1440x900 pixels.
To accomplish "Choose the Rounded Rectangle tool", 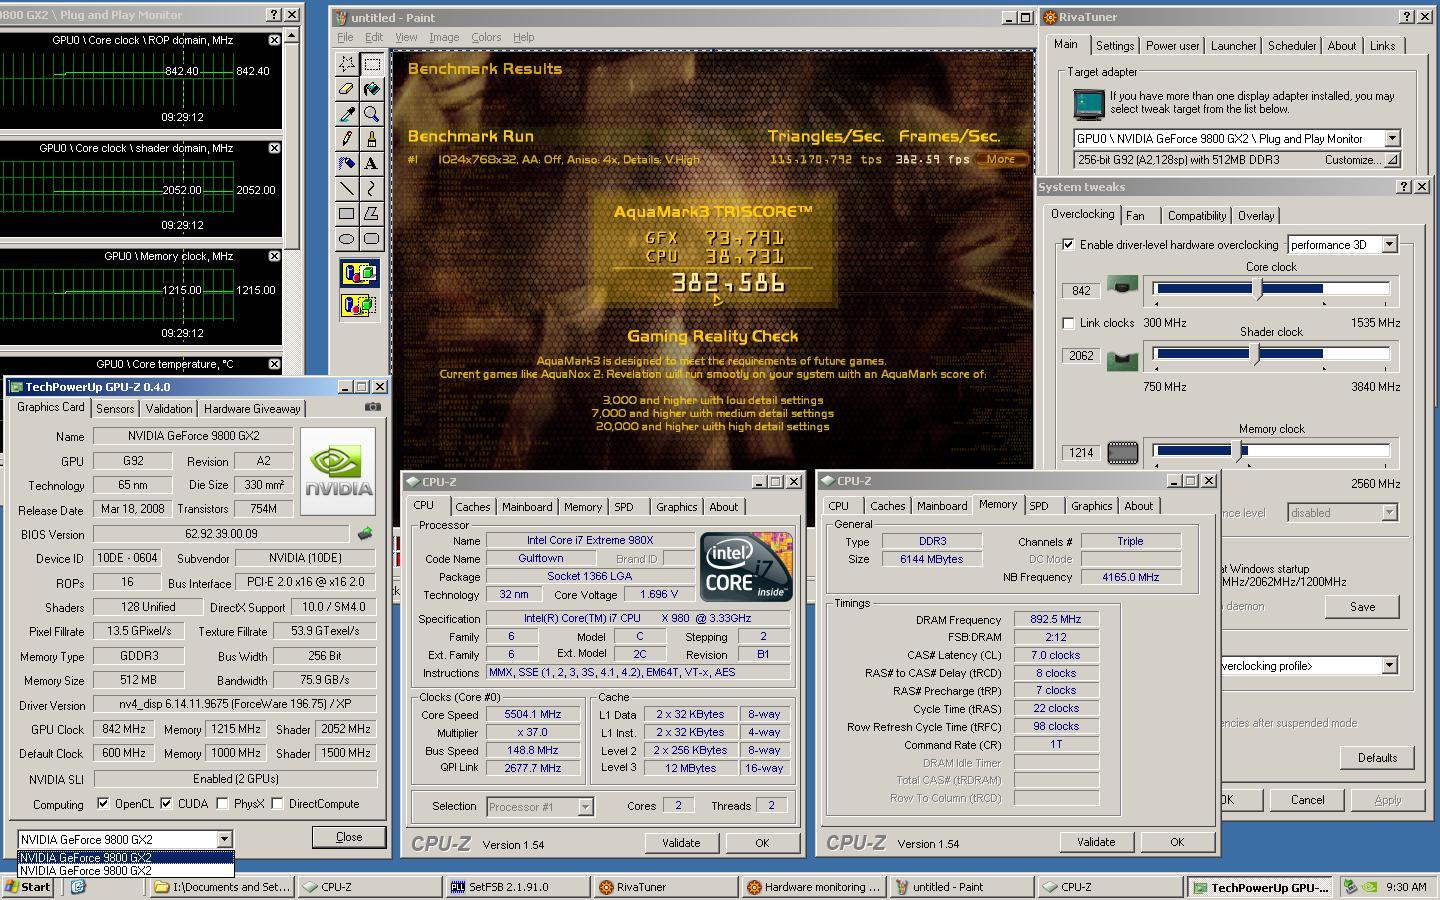I will 371,238.
